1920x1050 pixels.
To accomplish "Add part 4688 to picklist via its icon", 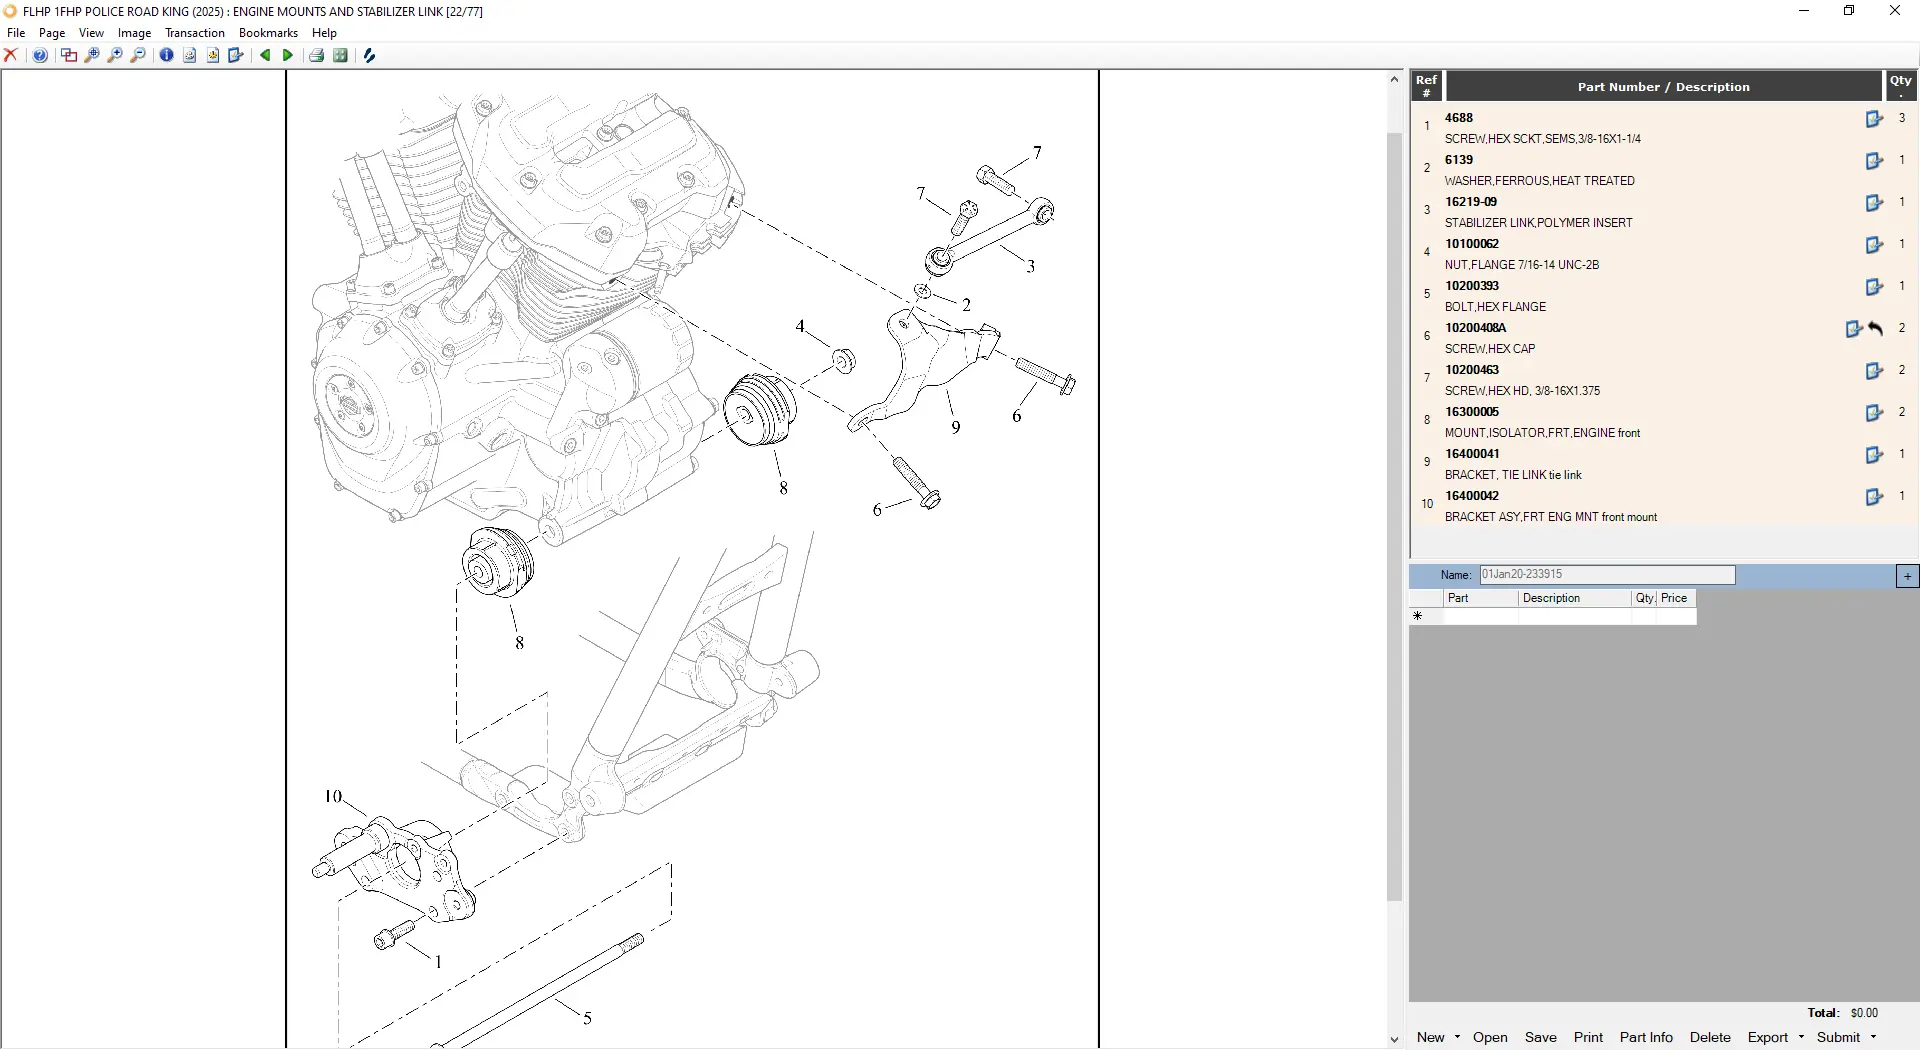I will coord(1874,119).
